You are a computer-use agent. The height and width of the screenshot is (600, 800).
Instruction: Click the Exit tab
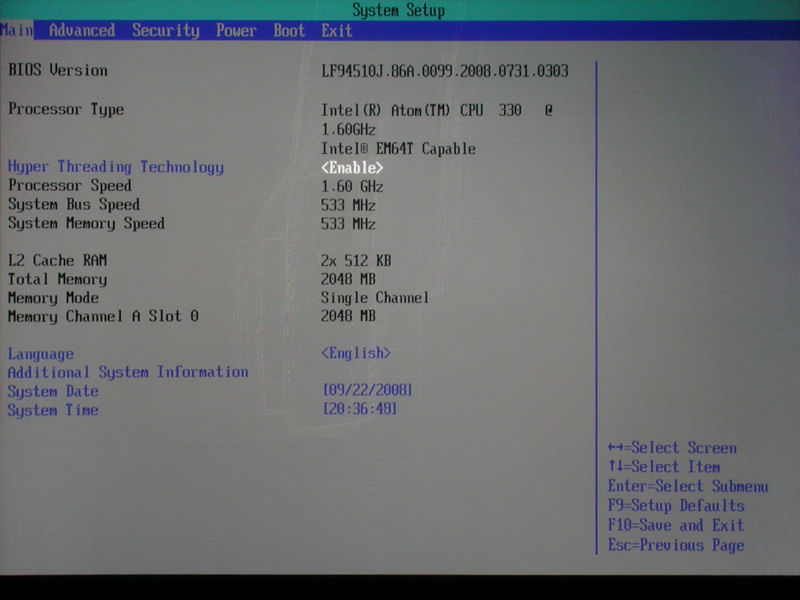(337, 31)
